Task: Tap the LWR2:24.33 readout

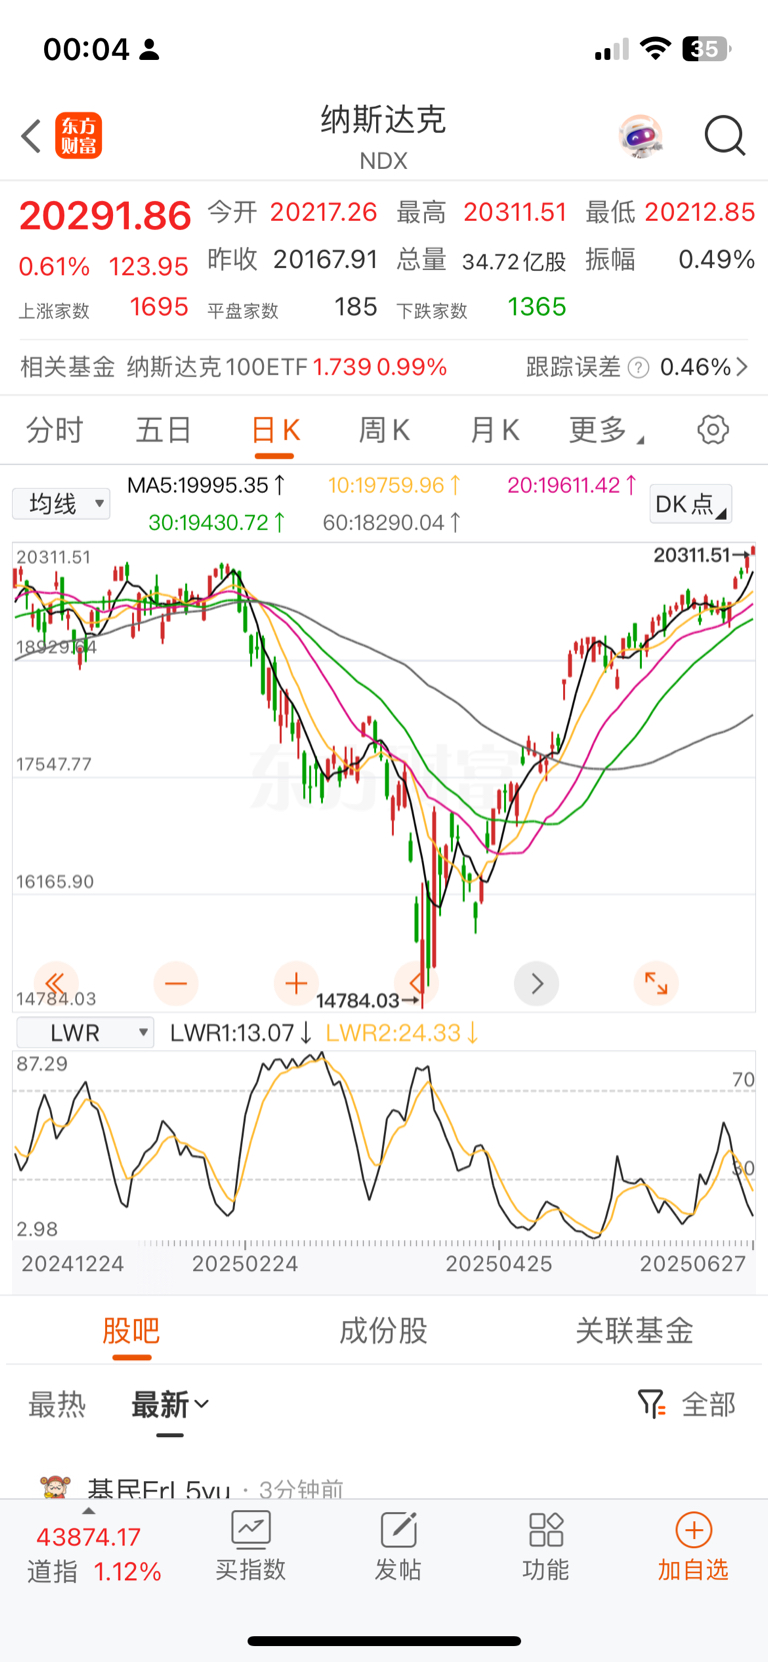Action: (402, 1033)
